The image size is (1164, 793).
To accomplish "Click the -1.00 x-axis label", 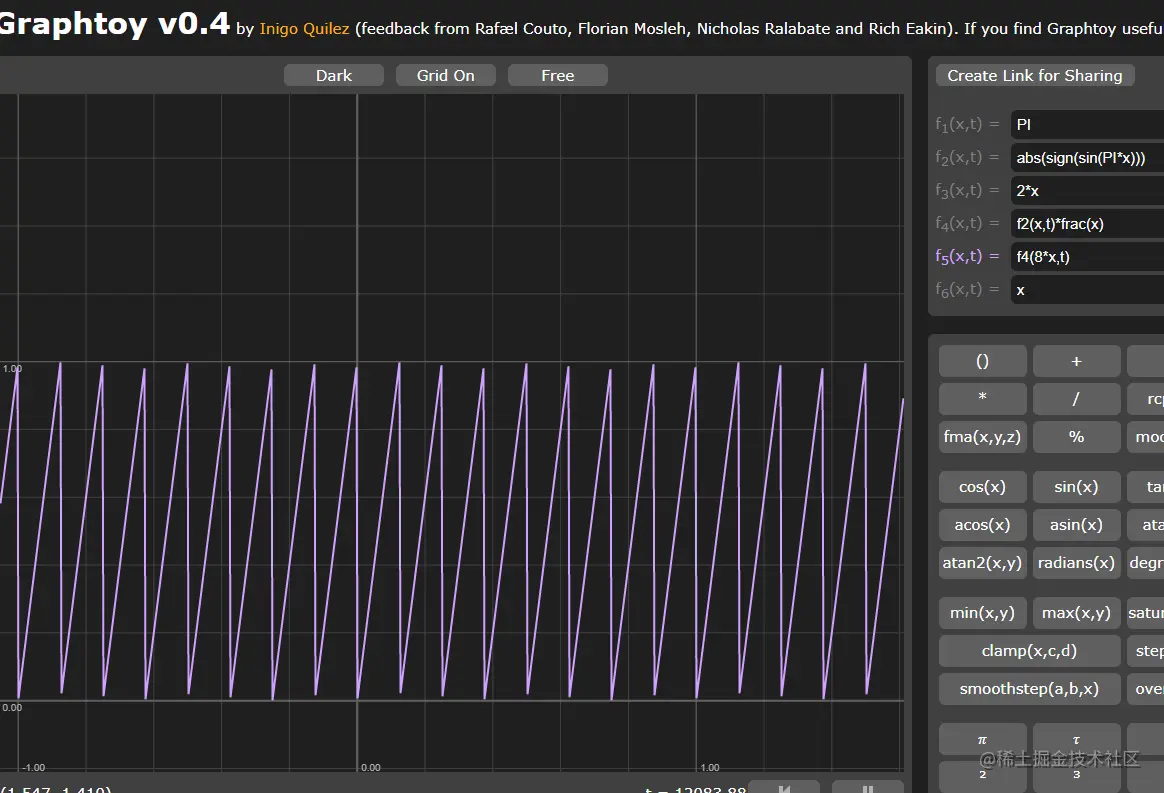I will (33, 768).
